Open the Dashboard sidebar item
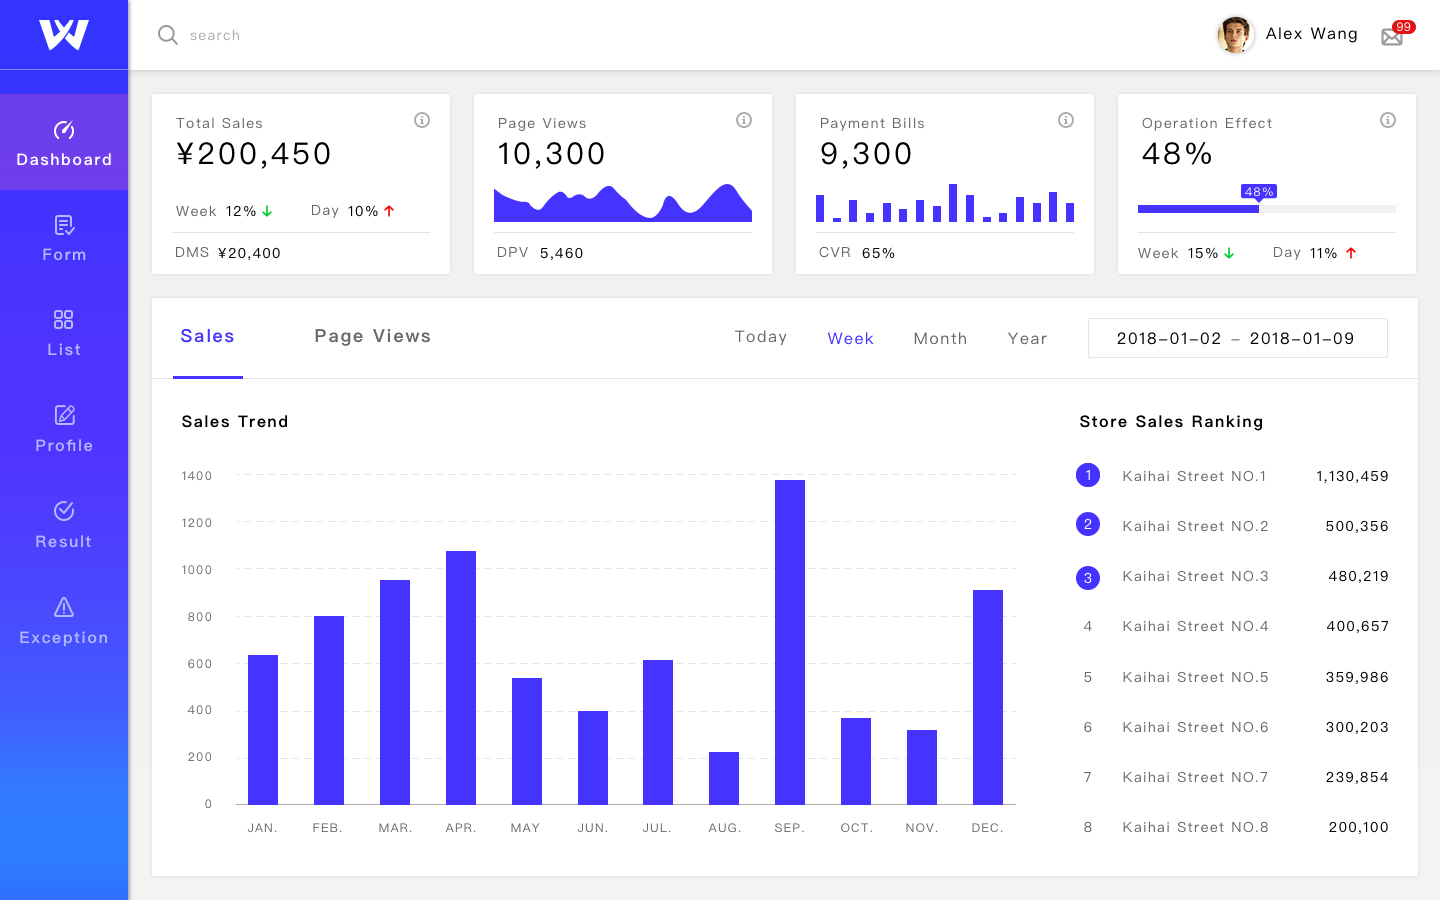This screenshot has width=1440, height=900. coord(64,142)
